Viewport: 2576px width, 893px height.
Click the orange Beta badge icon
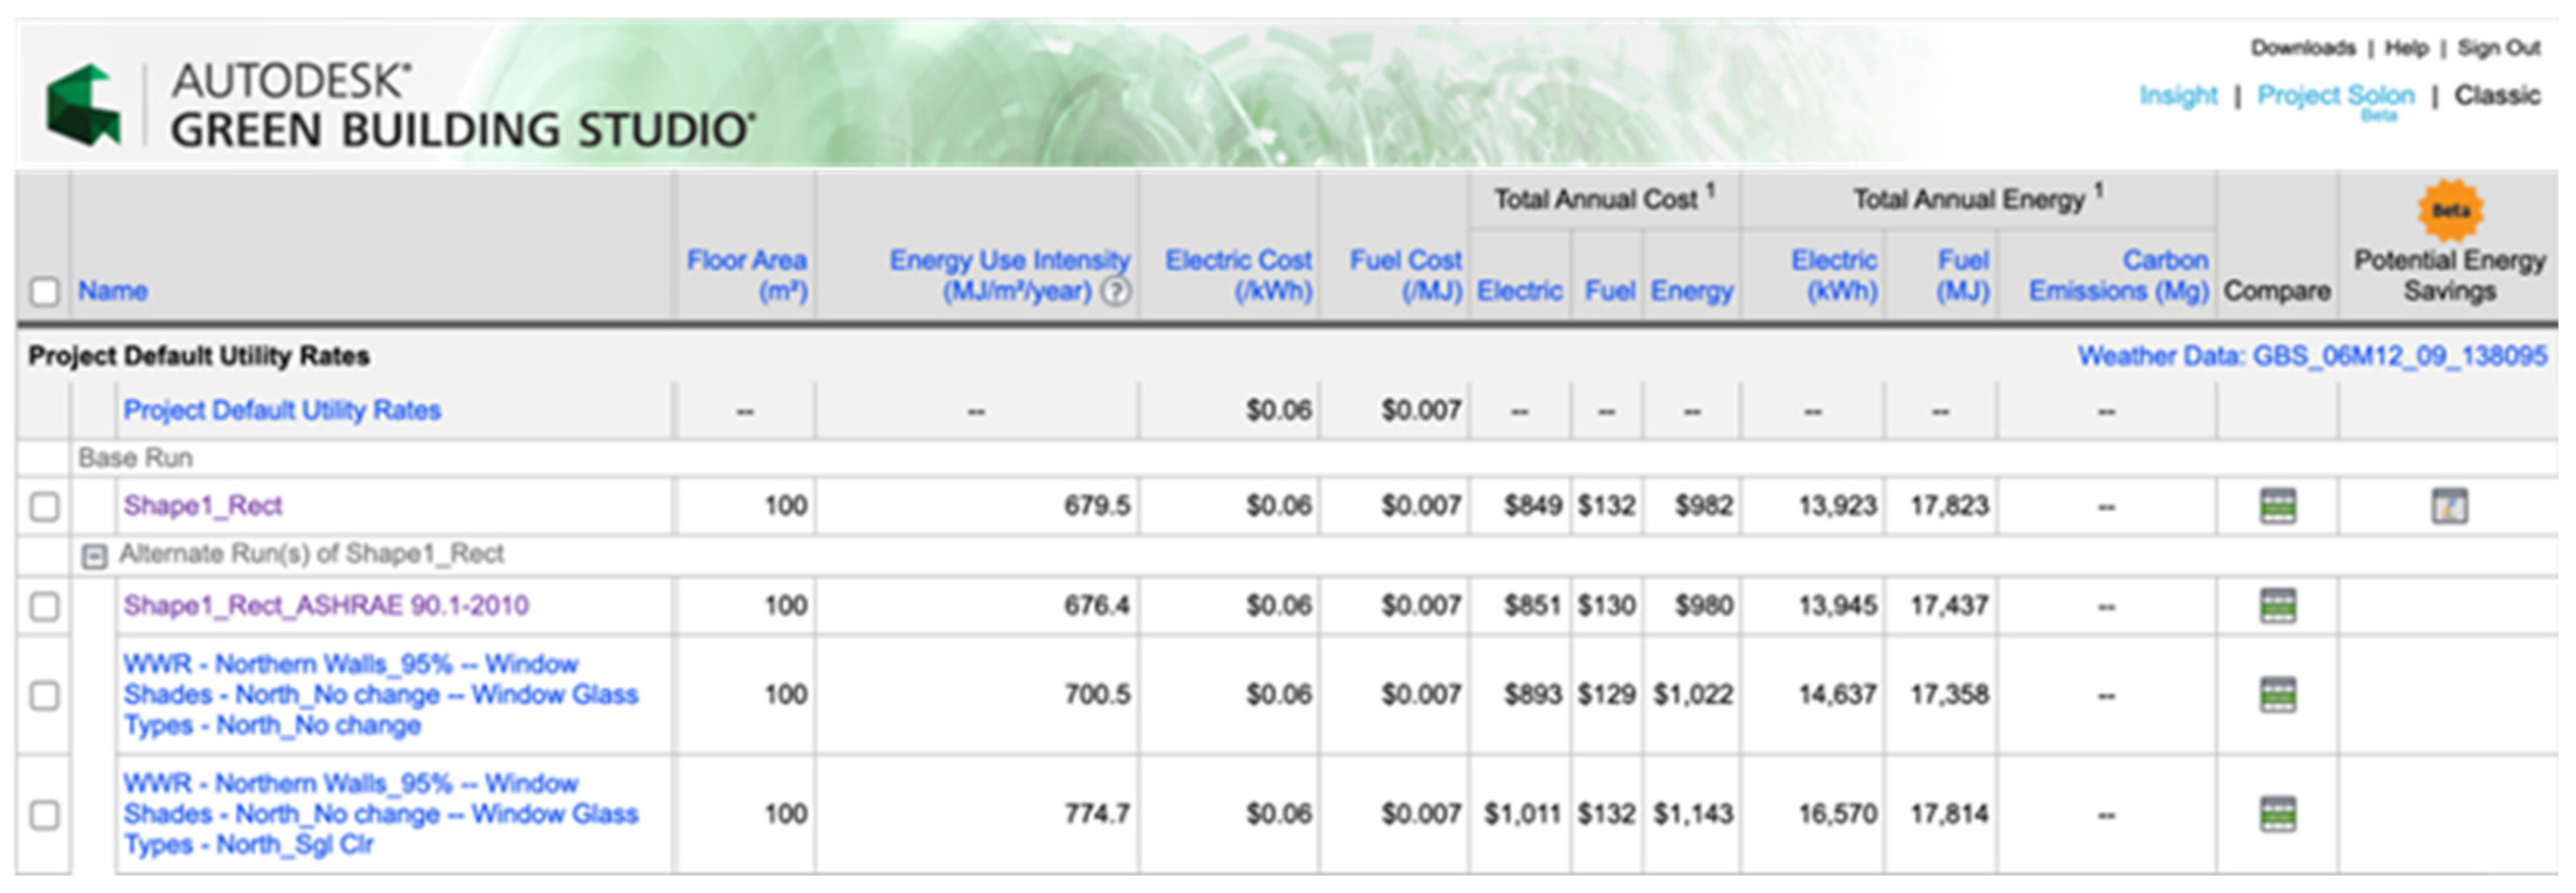pos(2450,211)
